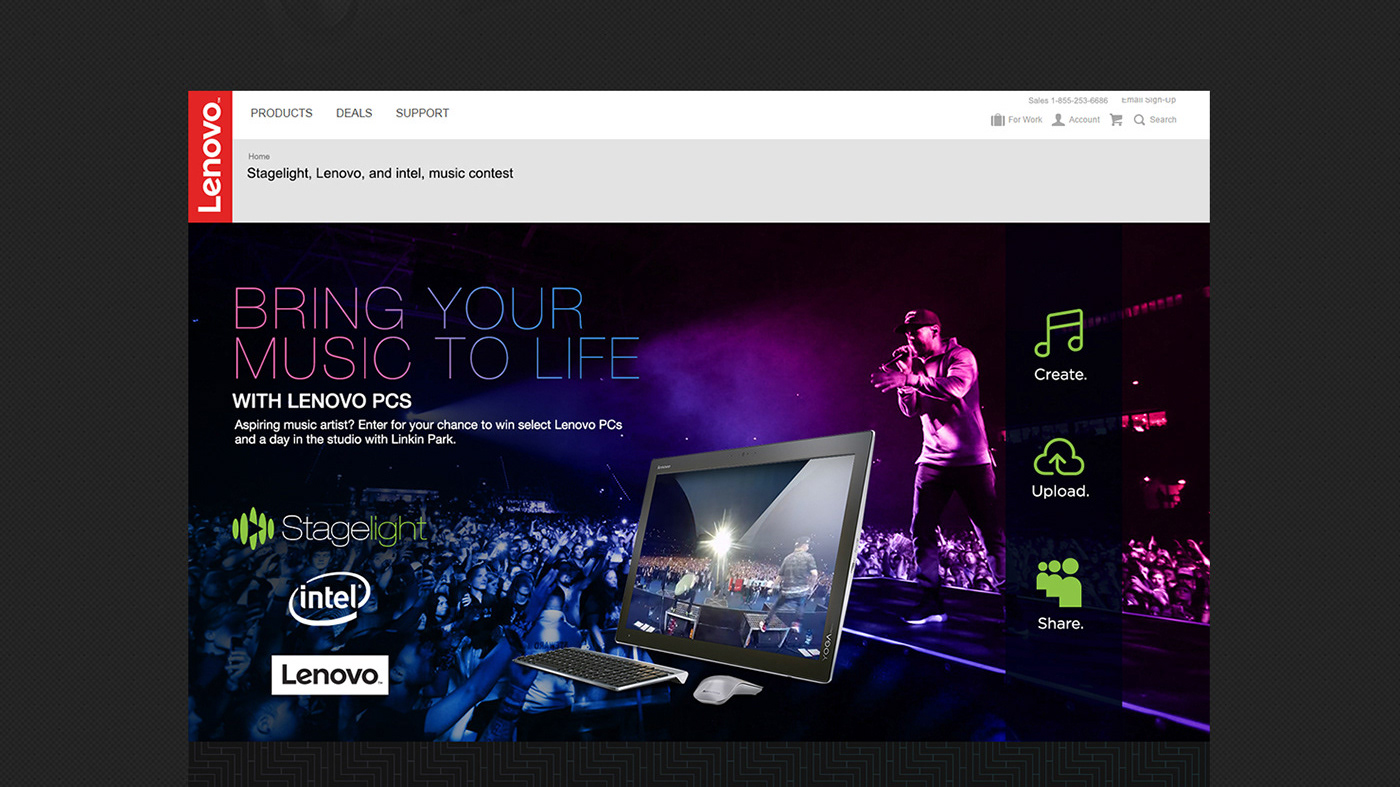Click the white Lenovo logo in banner

[330, 675]
